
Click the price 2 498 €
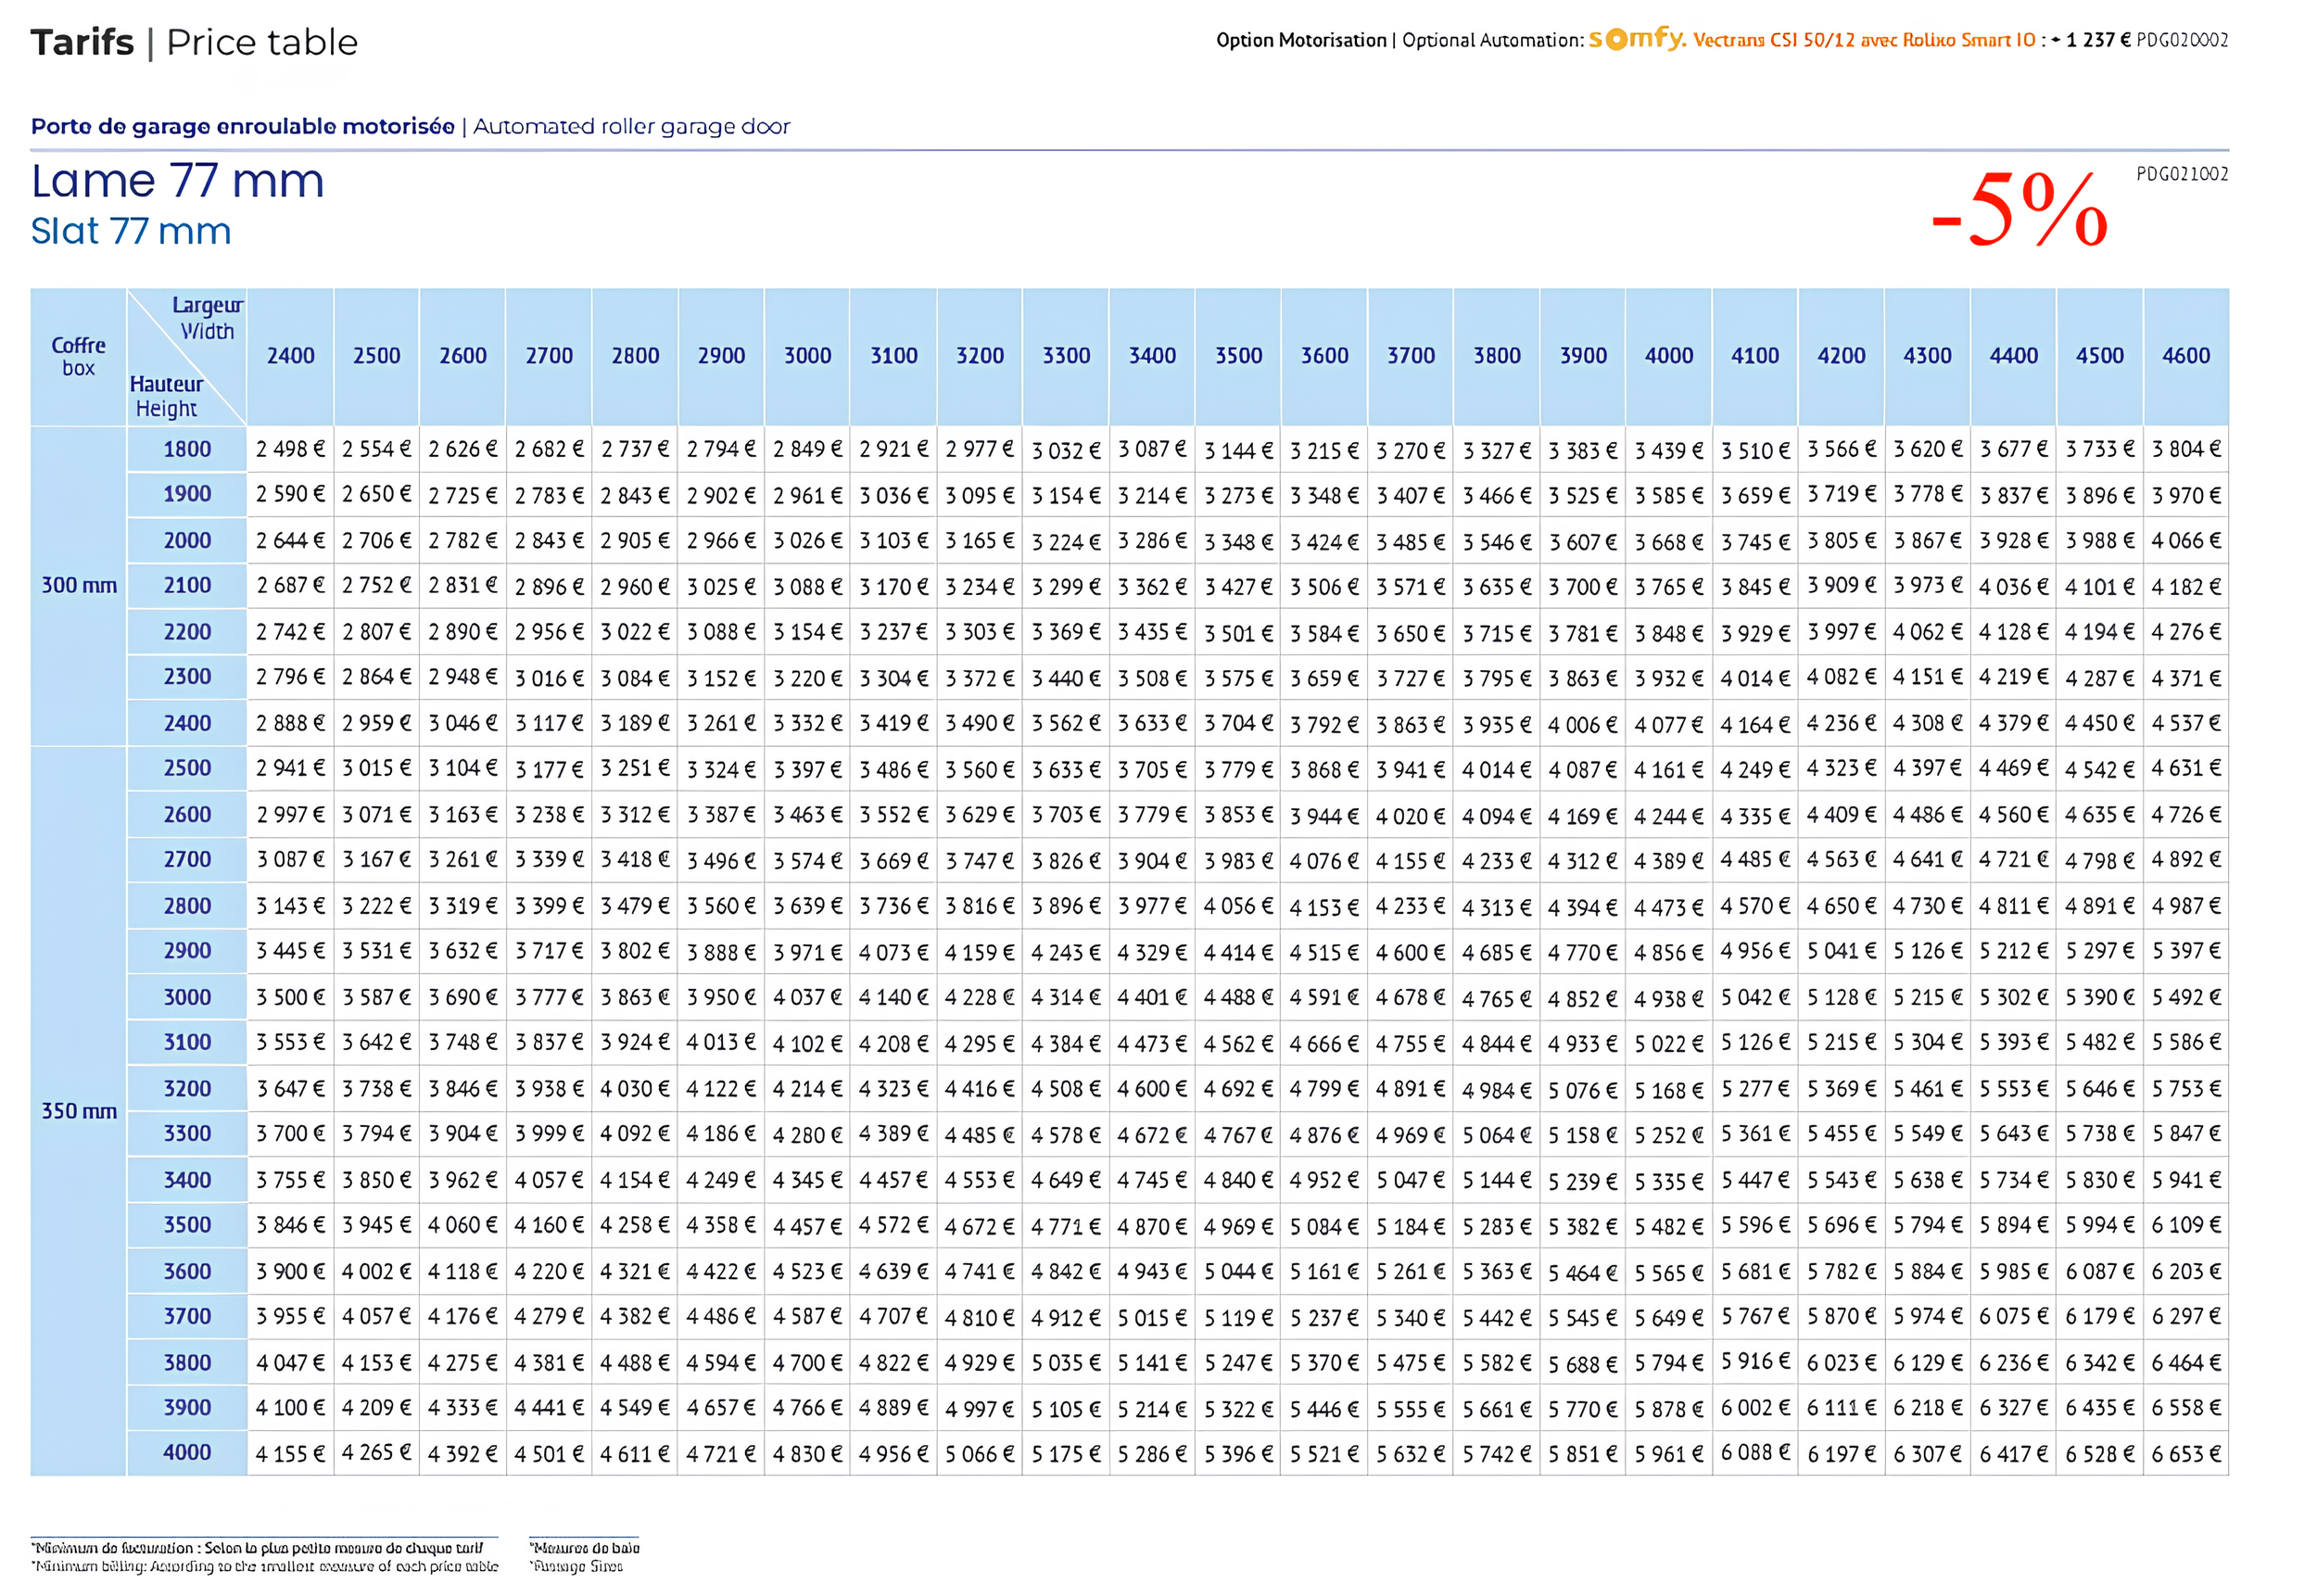tap(290, 449)
